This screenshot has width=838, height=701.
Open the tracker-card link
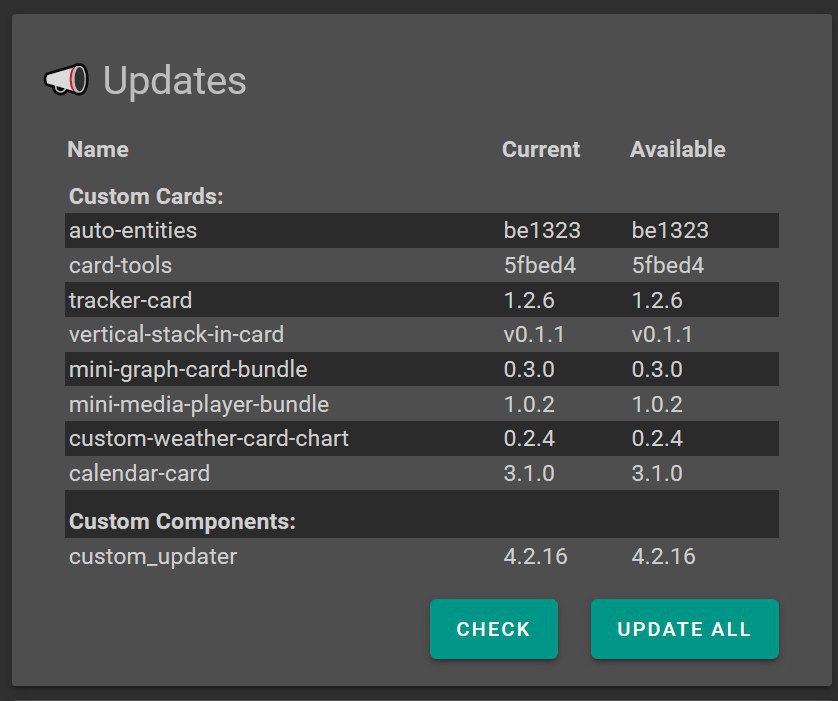pos(130,300)
